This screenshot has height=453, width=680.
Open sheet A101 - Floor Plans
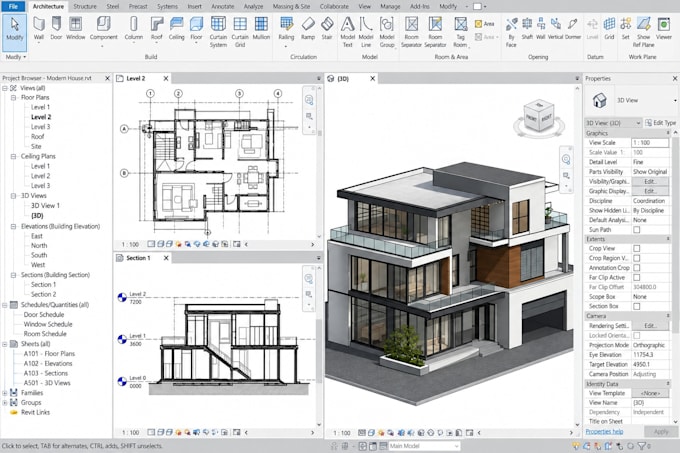point(49,354)
